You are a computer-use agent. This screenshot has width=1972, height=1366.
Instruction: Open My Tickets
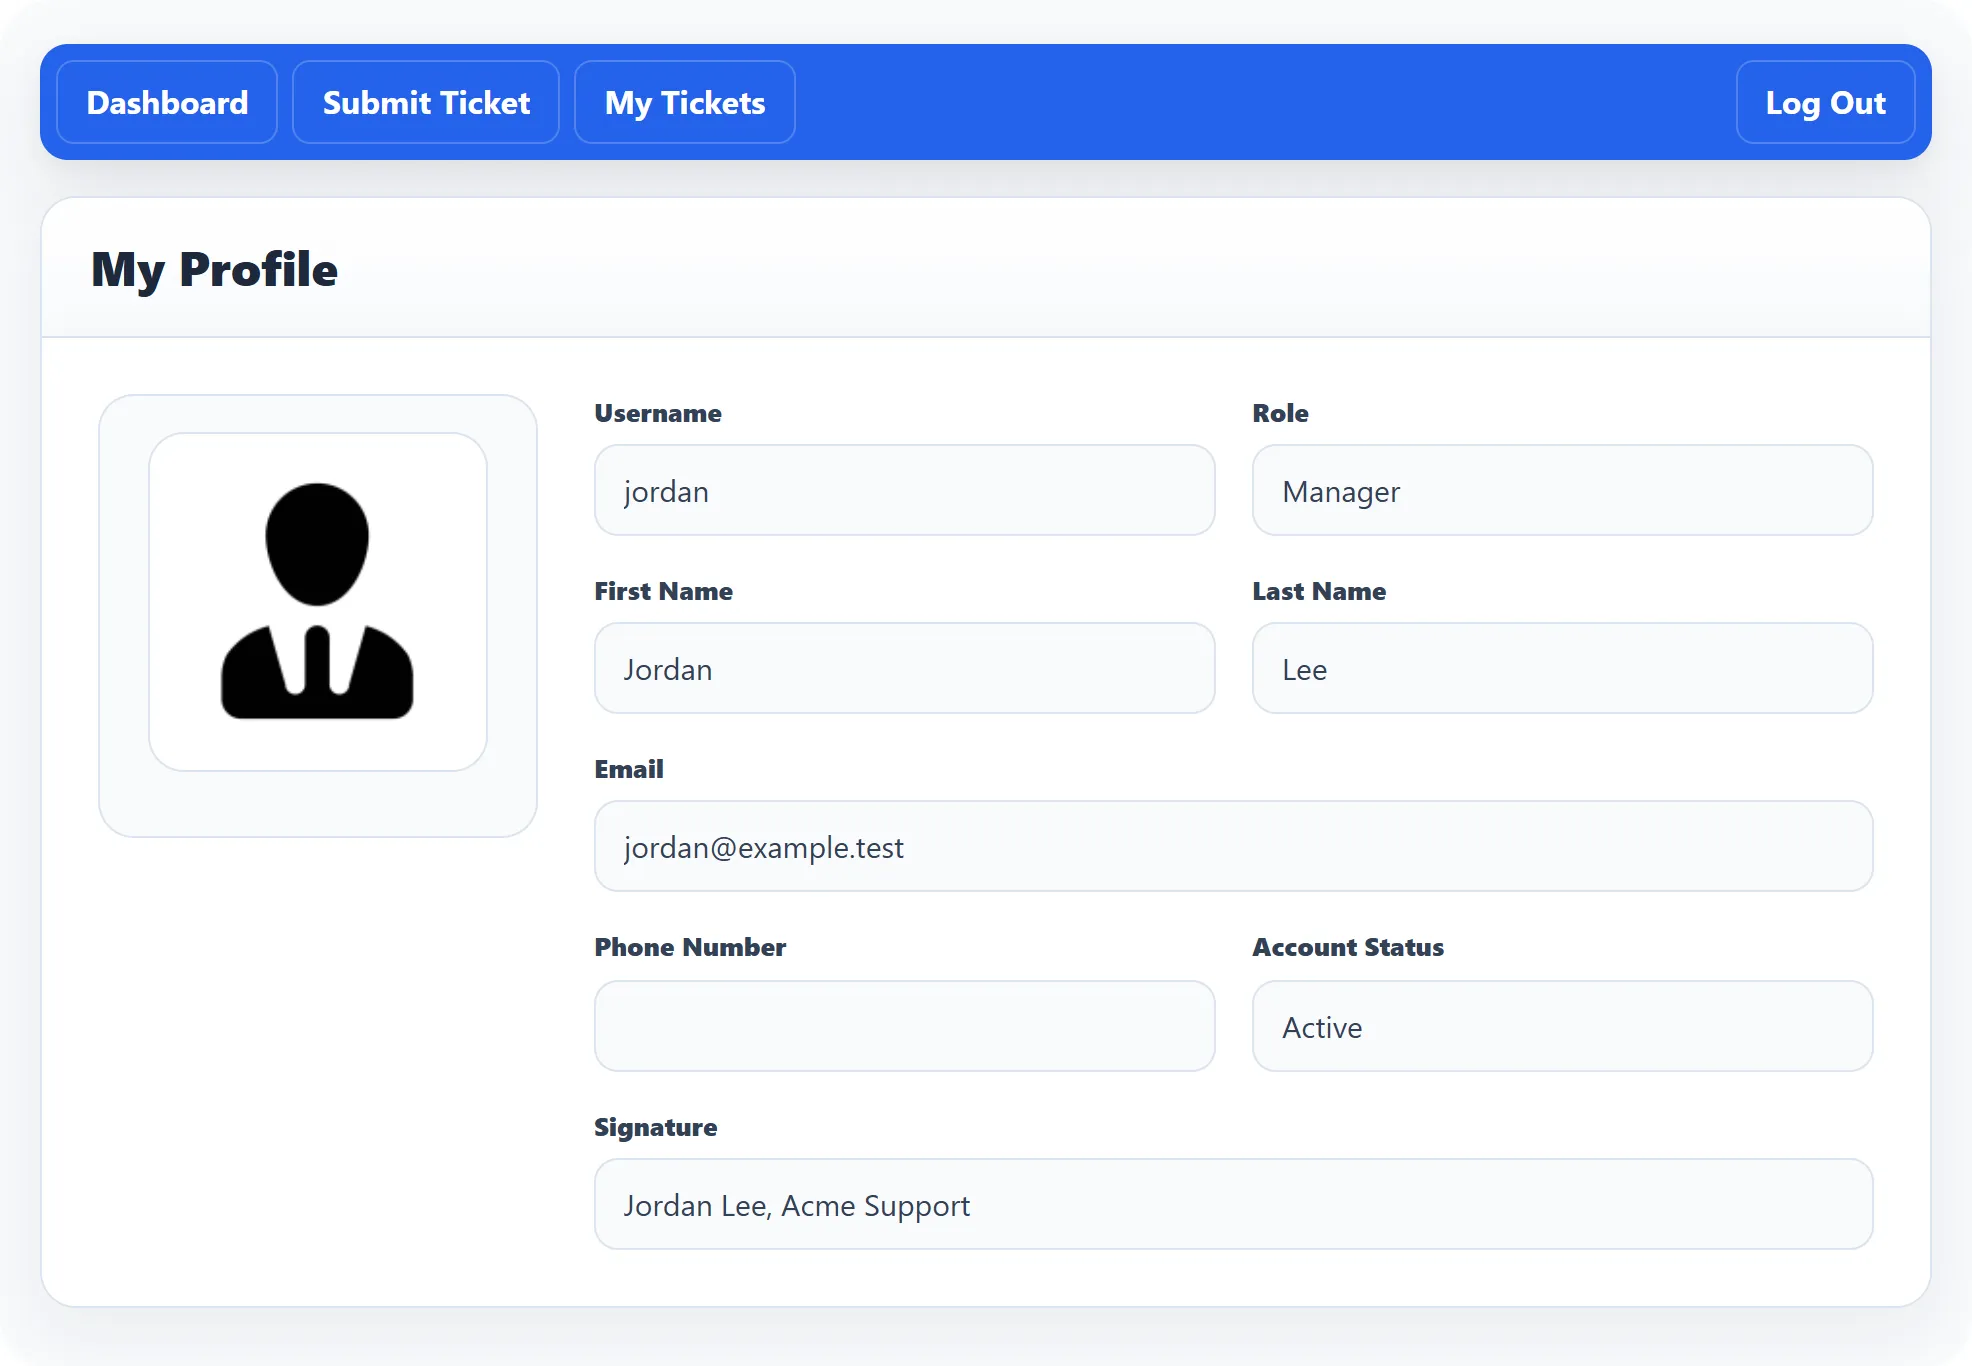pyautogui.click(x=685, y=102)
